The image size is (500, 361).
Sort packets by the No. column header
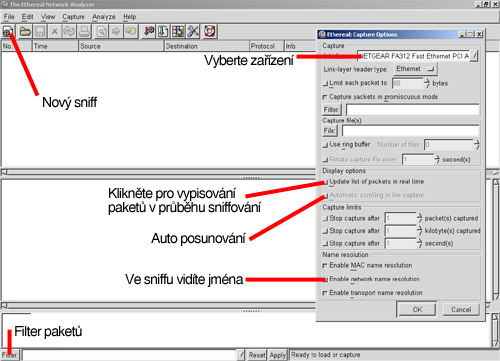[17, 46]
